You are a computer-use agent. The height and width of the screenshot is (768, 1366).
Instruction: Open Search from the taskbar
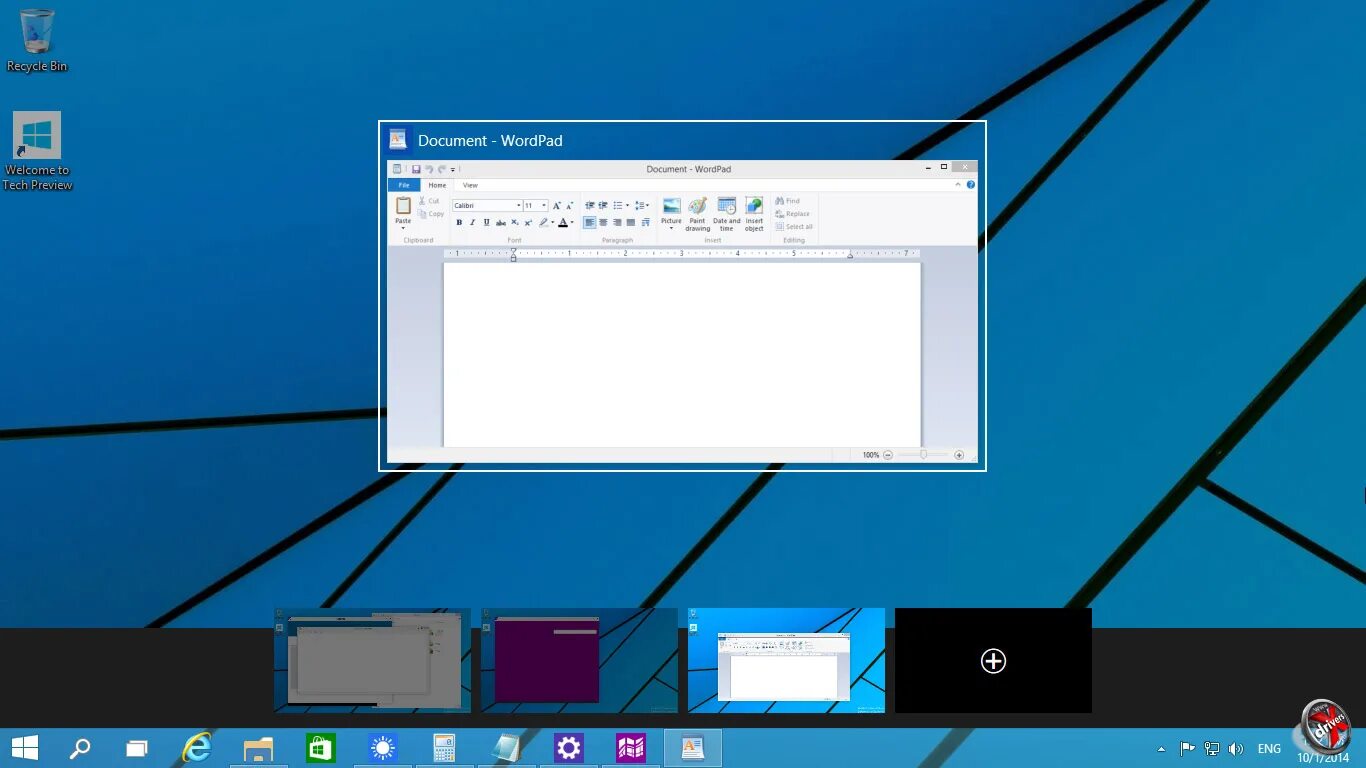pyautogui.click(x=80, y=748)
